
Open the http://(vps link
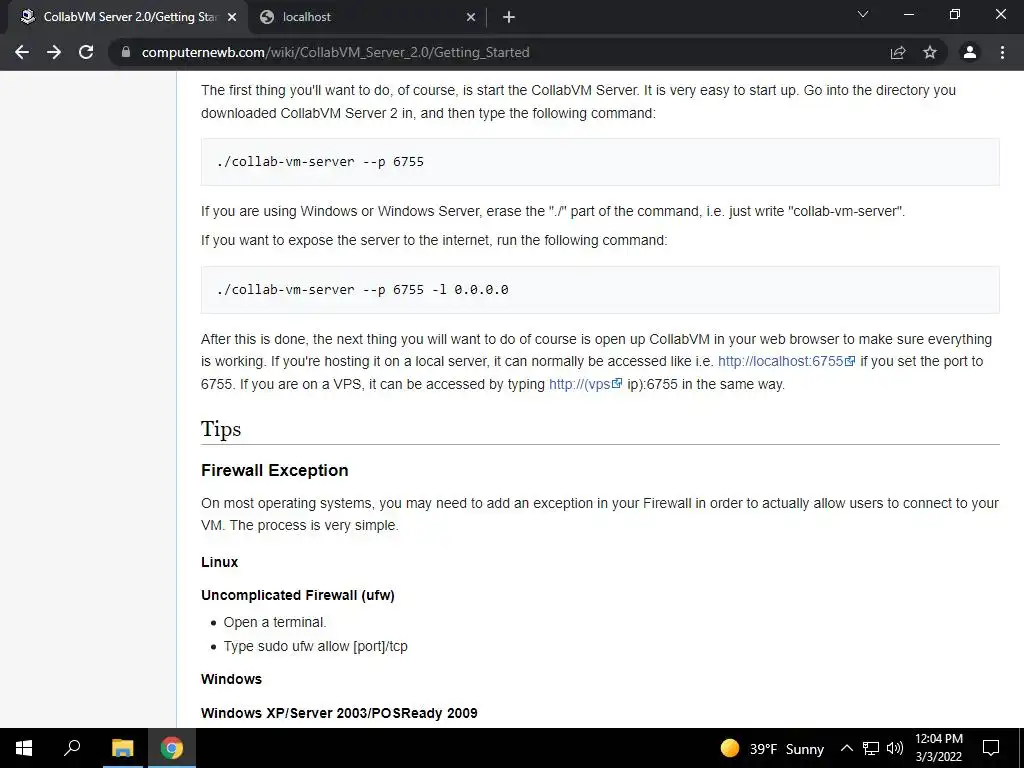[x=584, y=384]
